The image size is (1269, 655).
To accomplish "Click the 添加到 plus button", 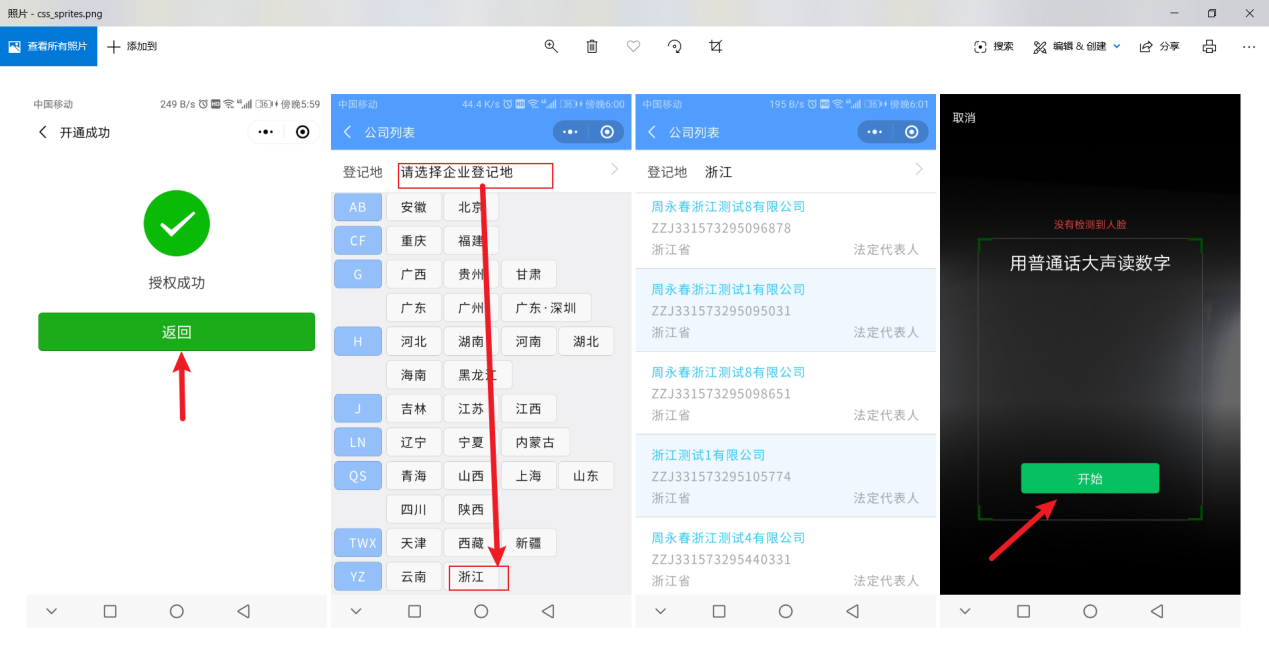I will coord(132,46).
